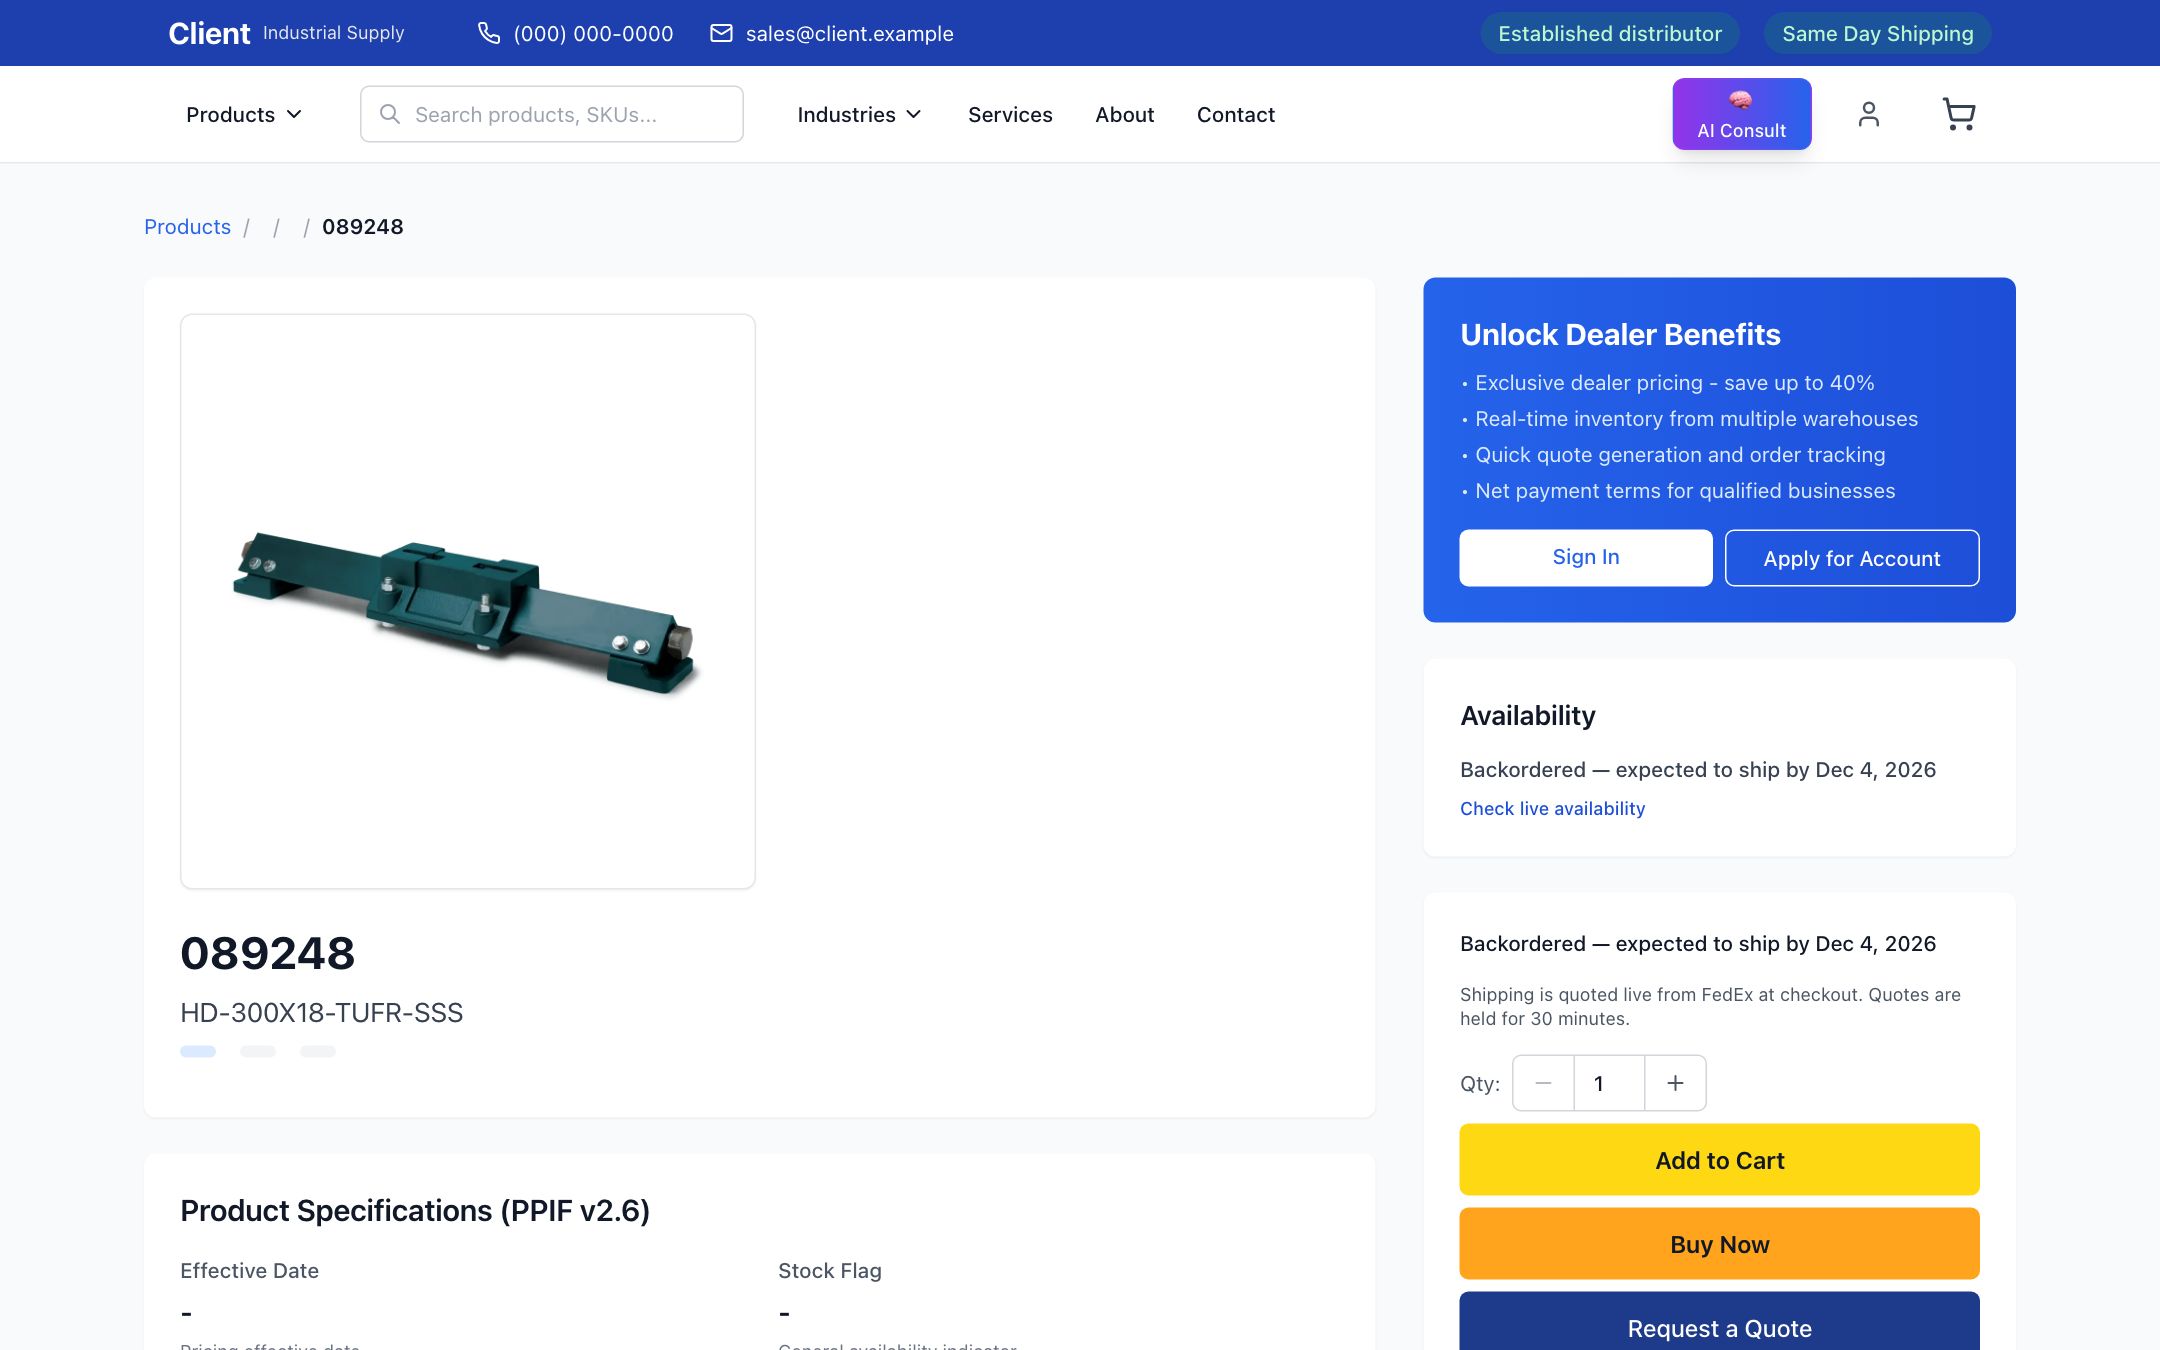
Task: Decrease quantity with minus button
Action: tap(1543, 1083)
